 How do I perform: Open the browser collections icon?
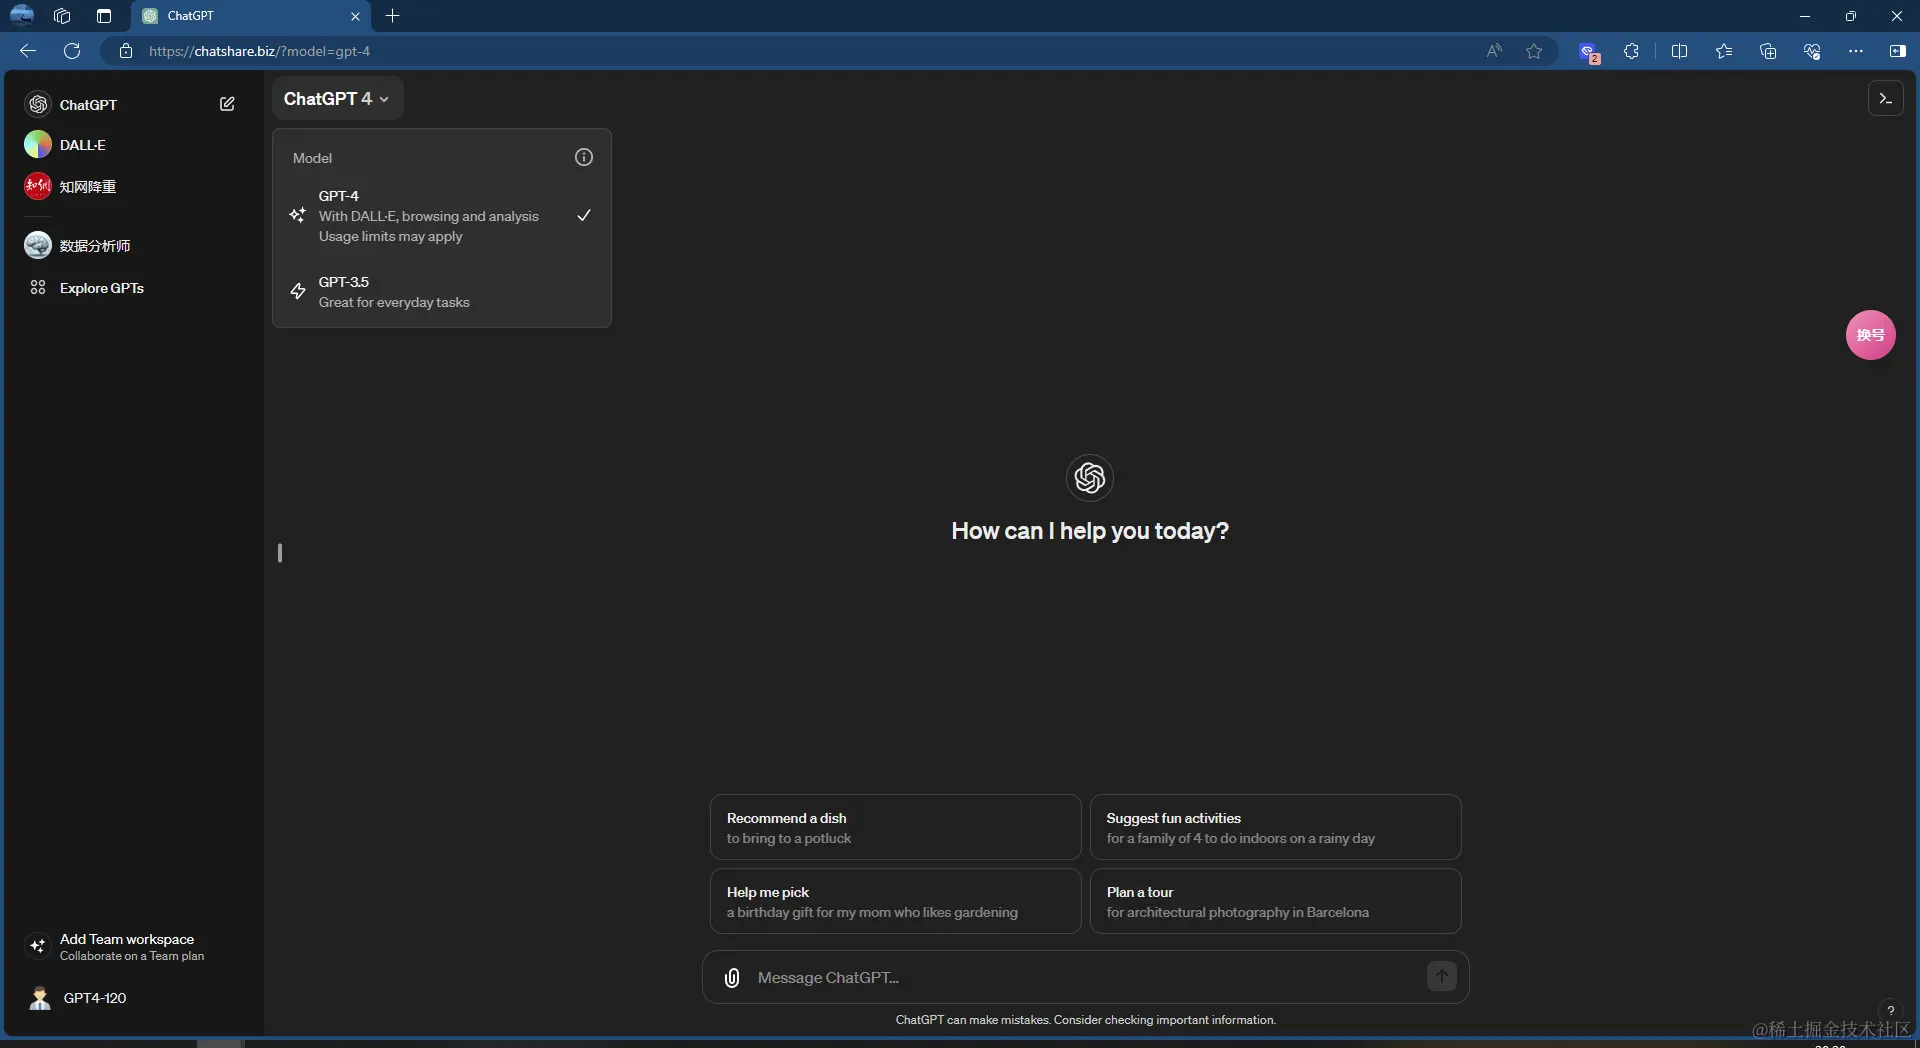[1768, 51]
